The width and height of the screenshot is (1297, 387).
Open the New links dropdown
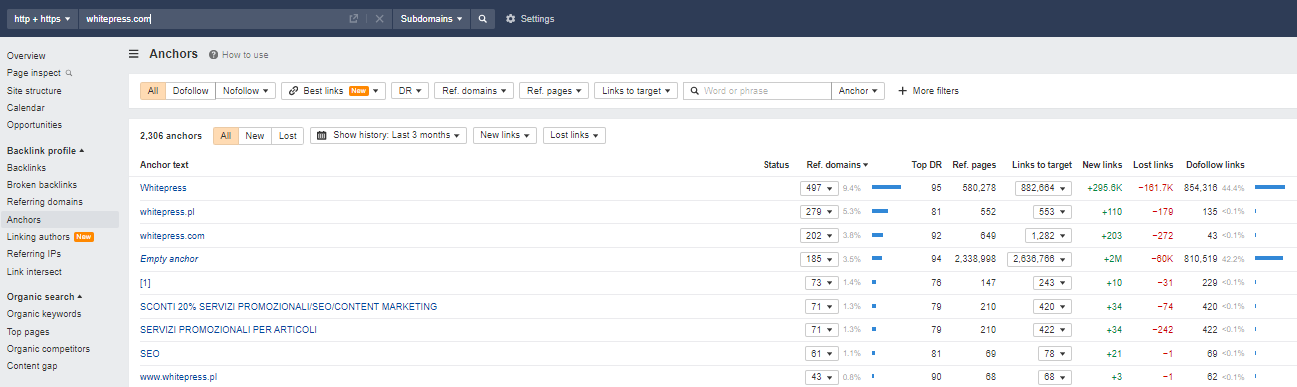click(505, 135)
